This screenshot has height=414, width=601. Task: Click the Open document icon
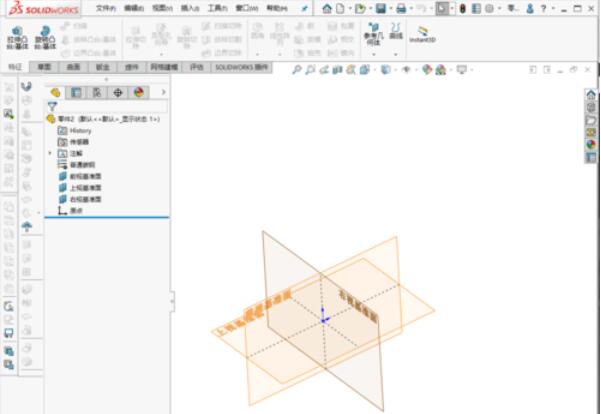[360, 8]
